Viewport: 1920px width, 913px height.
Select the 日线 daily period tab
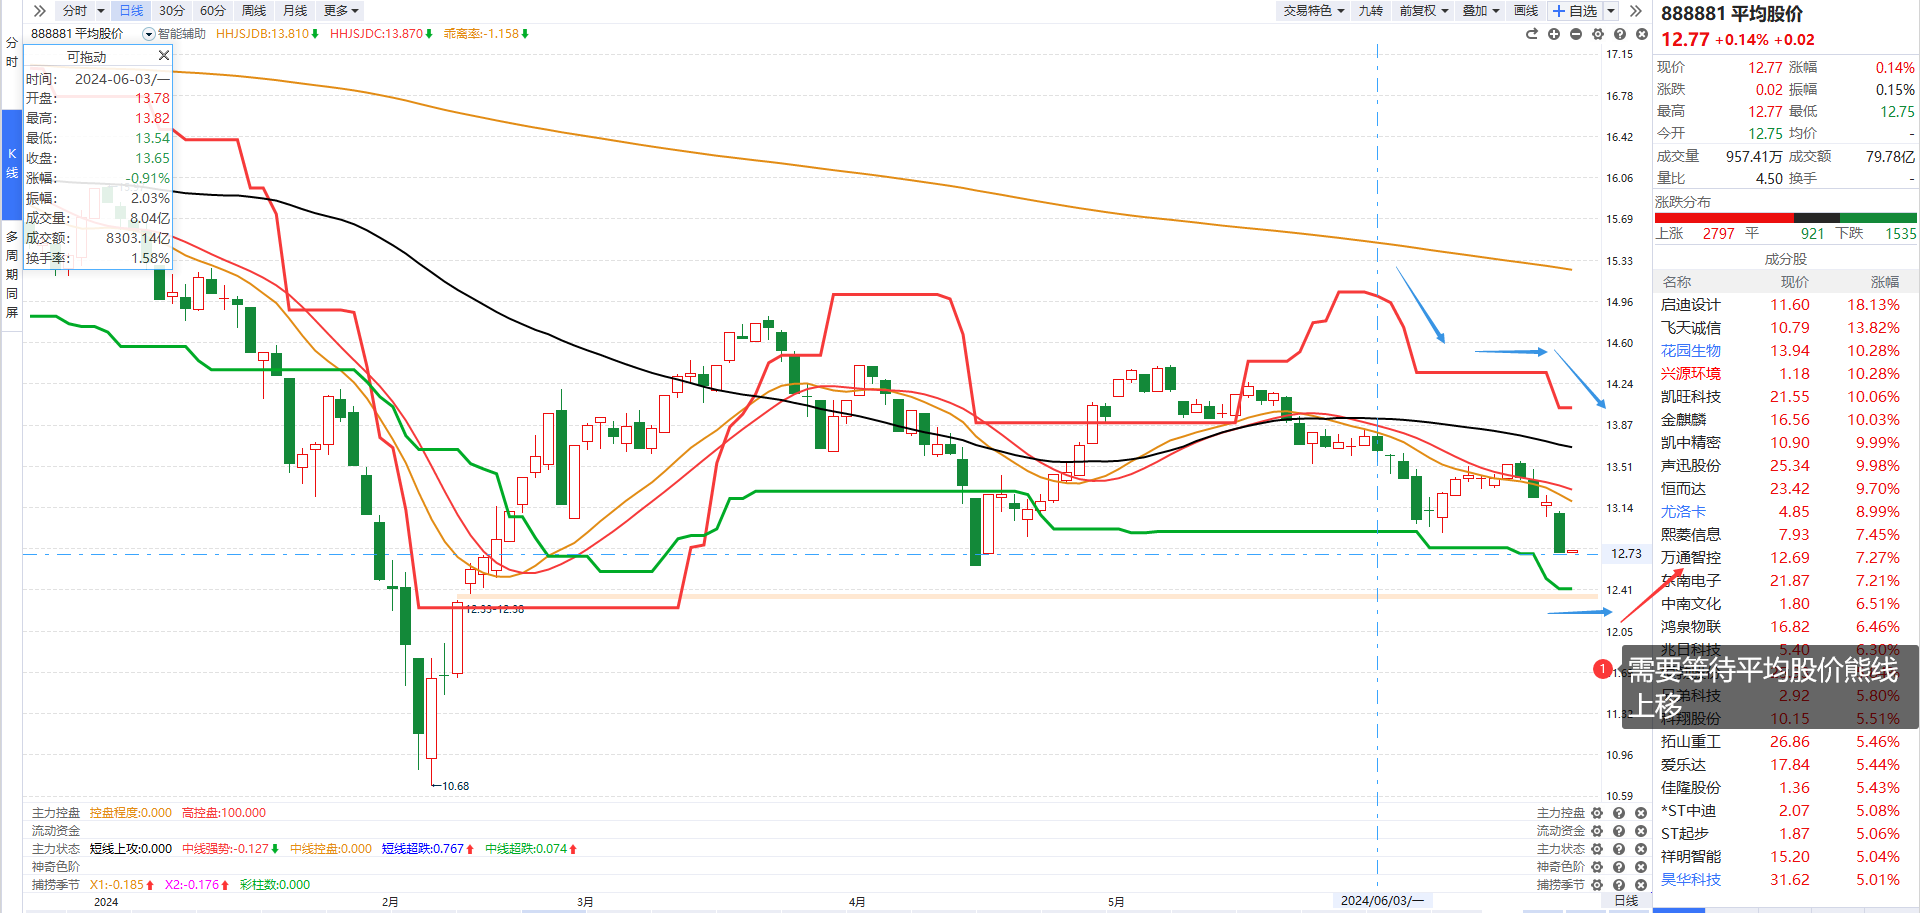pyautogui.click(x=131, y=11)
